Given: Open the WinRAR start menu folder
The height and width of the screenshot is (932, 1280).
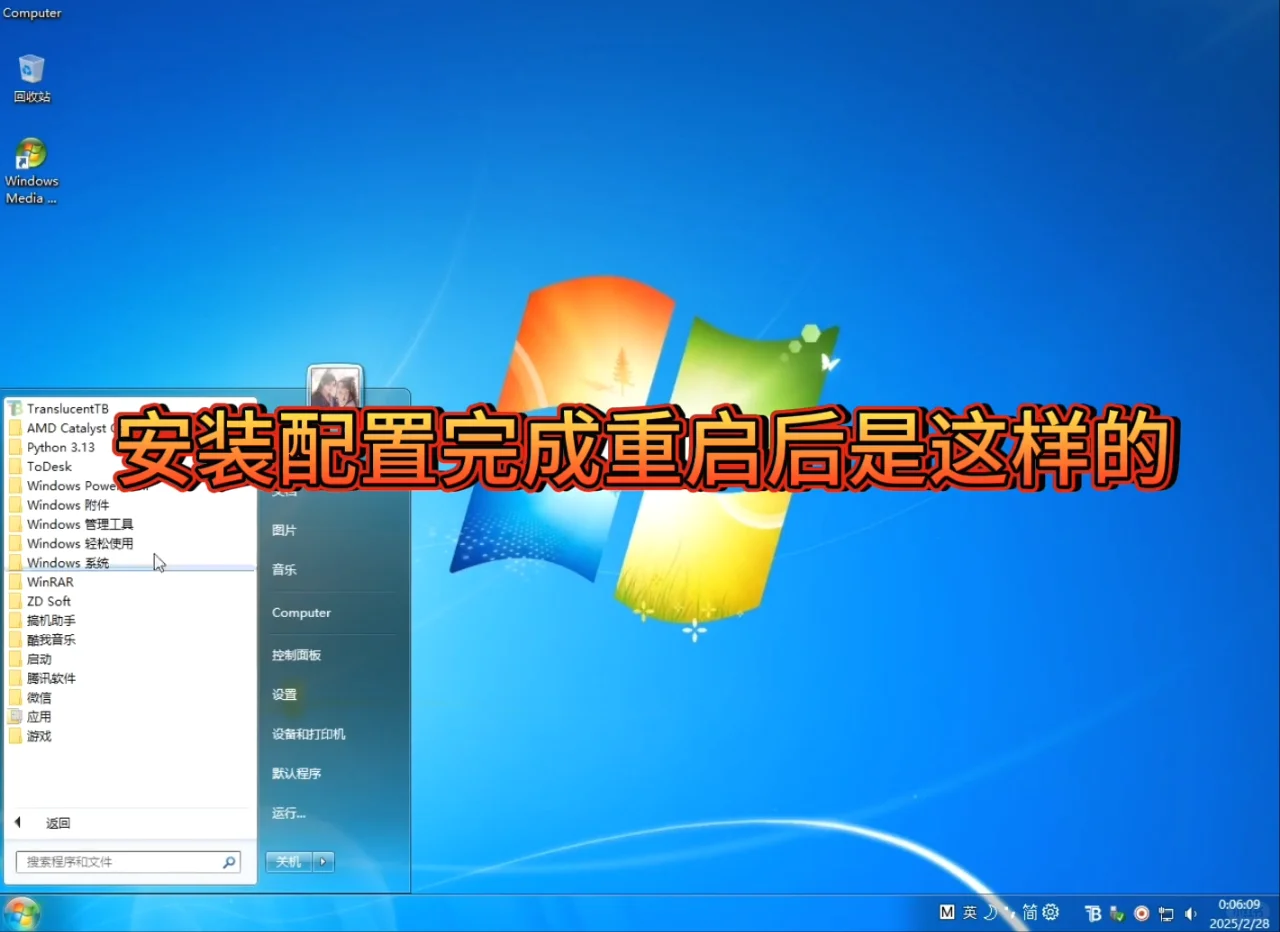Looking at the screenshot, I should coord(50,581).
